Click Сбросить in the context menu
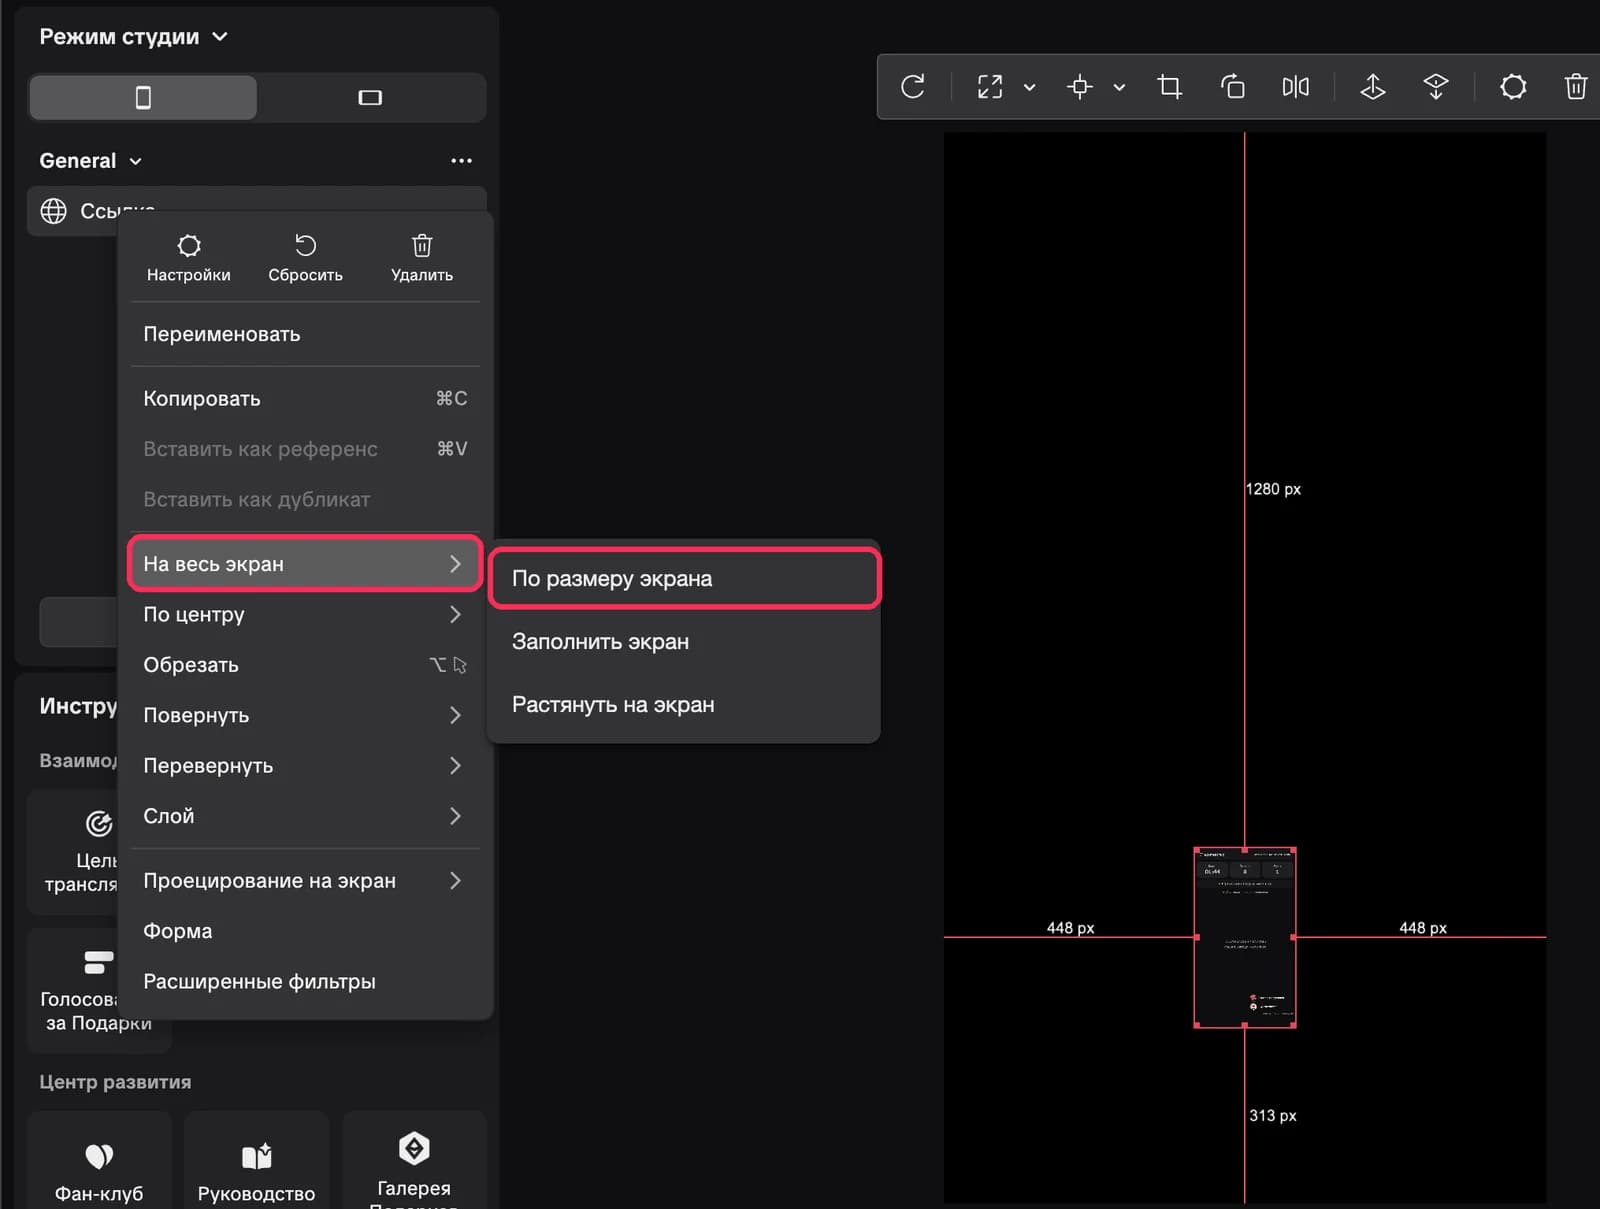 click(x=305, y=258)
